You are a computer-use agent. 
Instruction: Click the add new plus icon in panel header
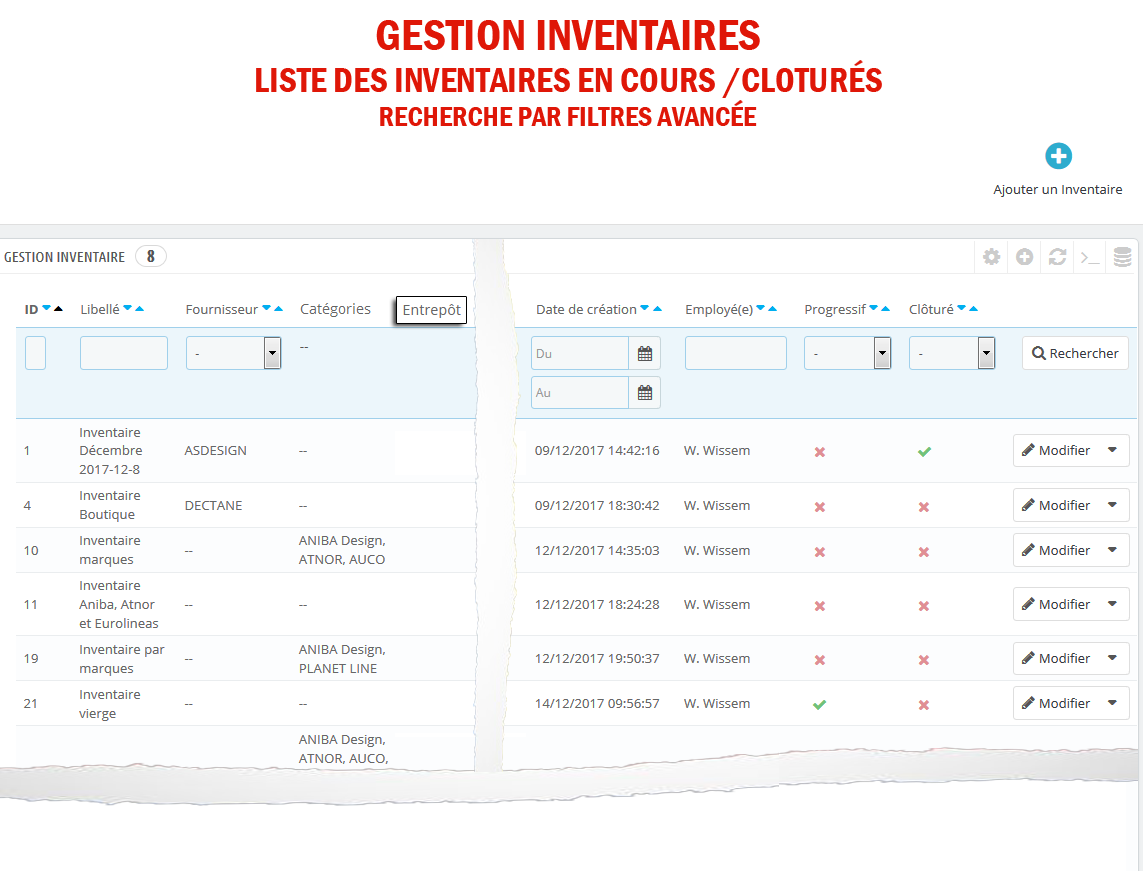coord(1024,257)
